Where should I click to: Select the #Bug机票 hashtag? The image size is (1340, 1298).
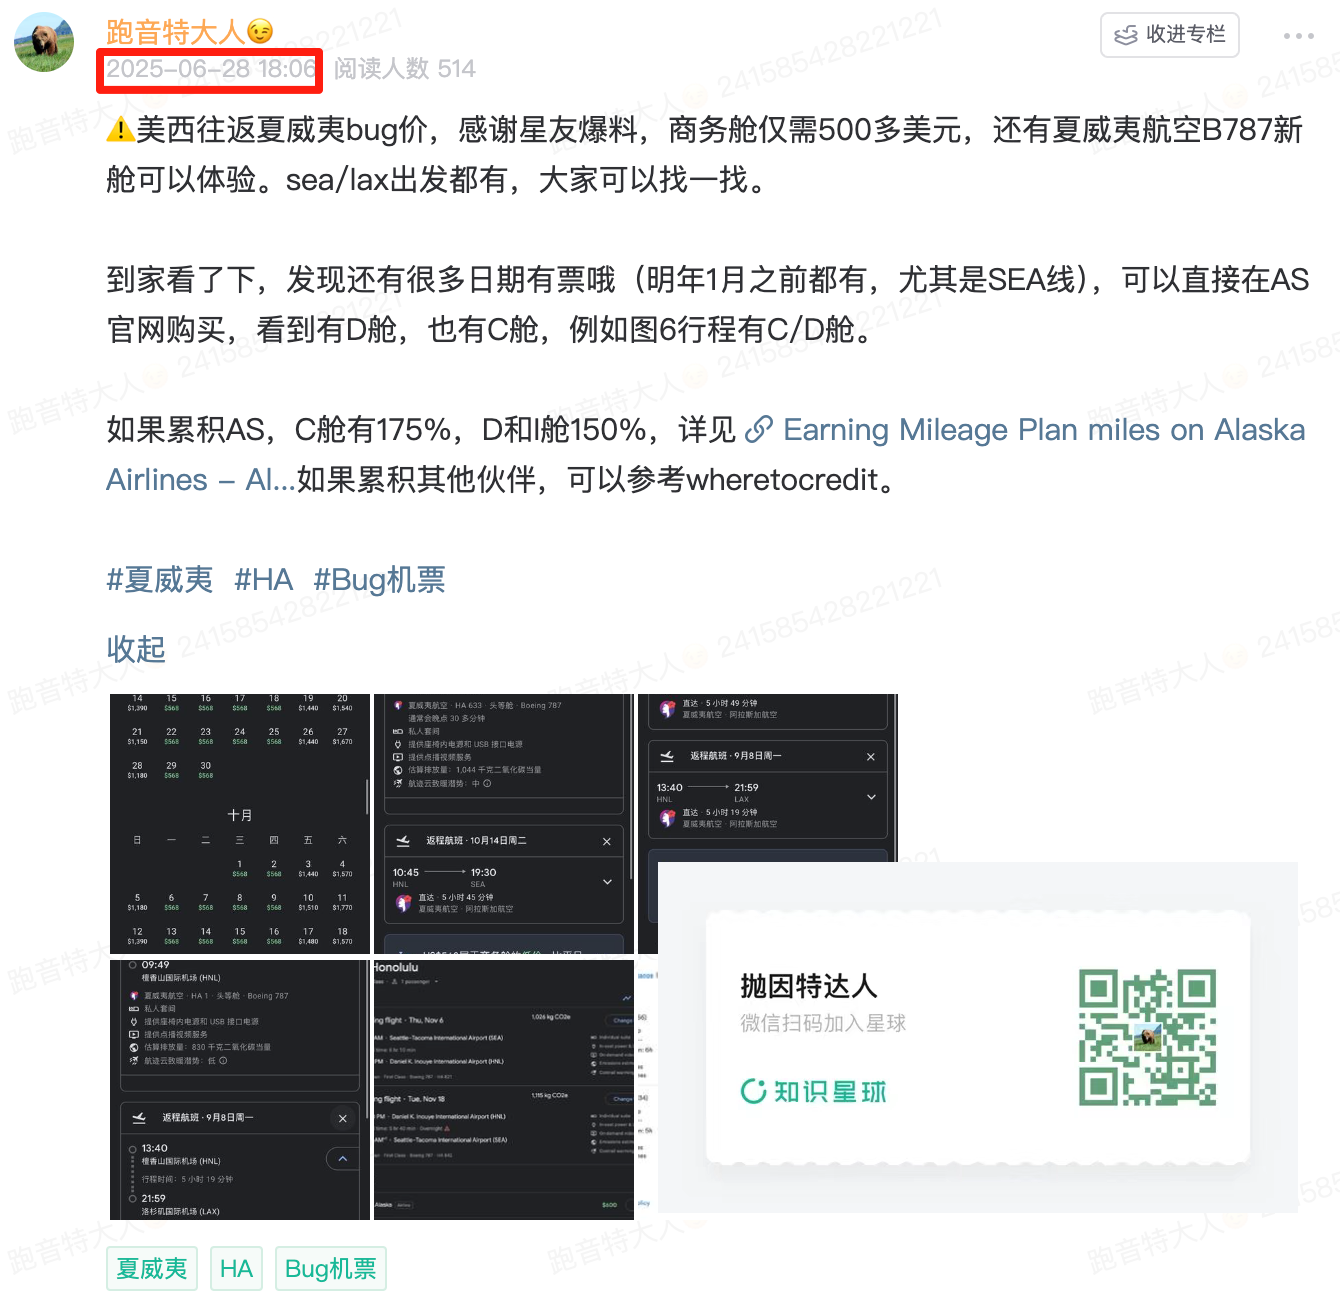coord(380,580)
